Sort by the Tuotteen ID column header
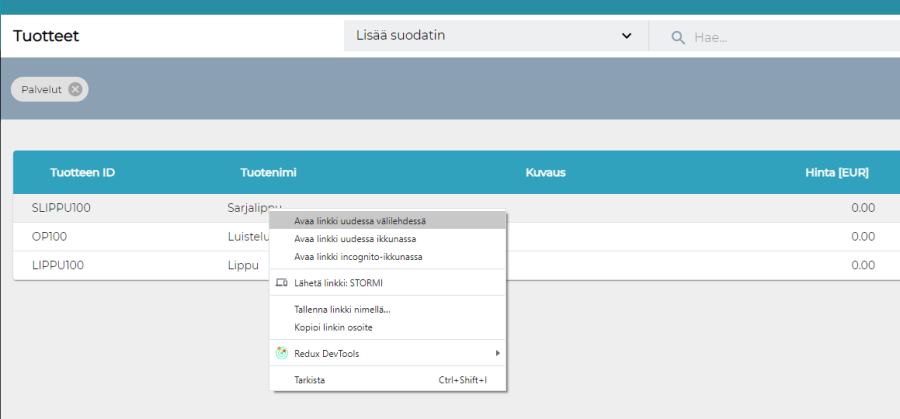Image resolution: width=900 pixels, height=419 pixels. [x=82, y=172]
